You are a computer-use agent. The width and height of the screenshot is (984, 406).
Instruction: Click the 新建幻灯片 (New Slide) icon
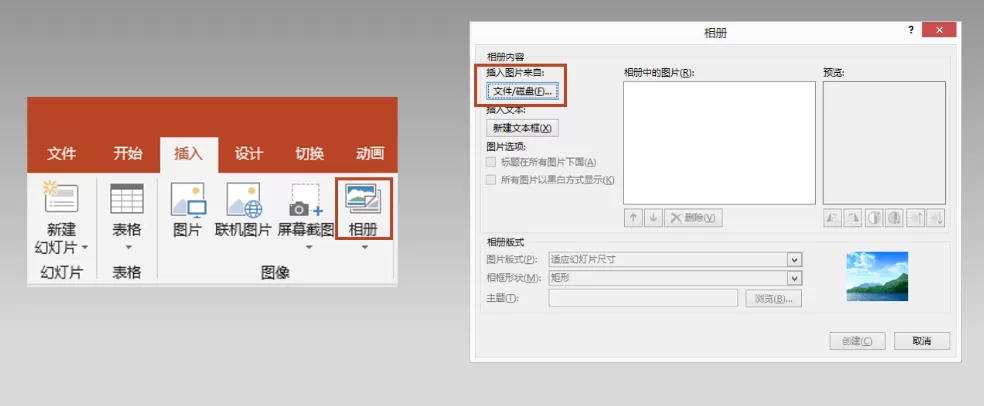point(60,198)
